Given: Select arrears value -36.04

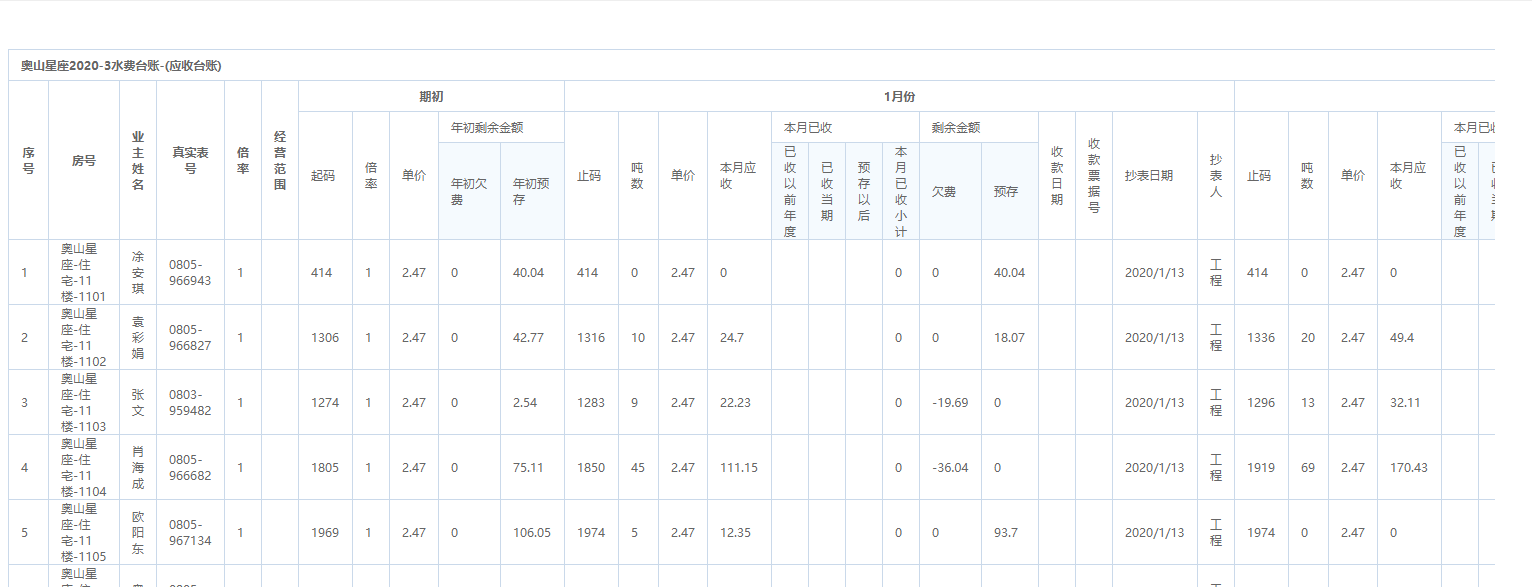Looking at the screenshot, I should click(x=950, y=468).
